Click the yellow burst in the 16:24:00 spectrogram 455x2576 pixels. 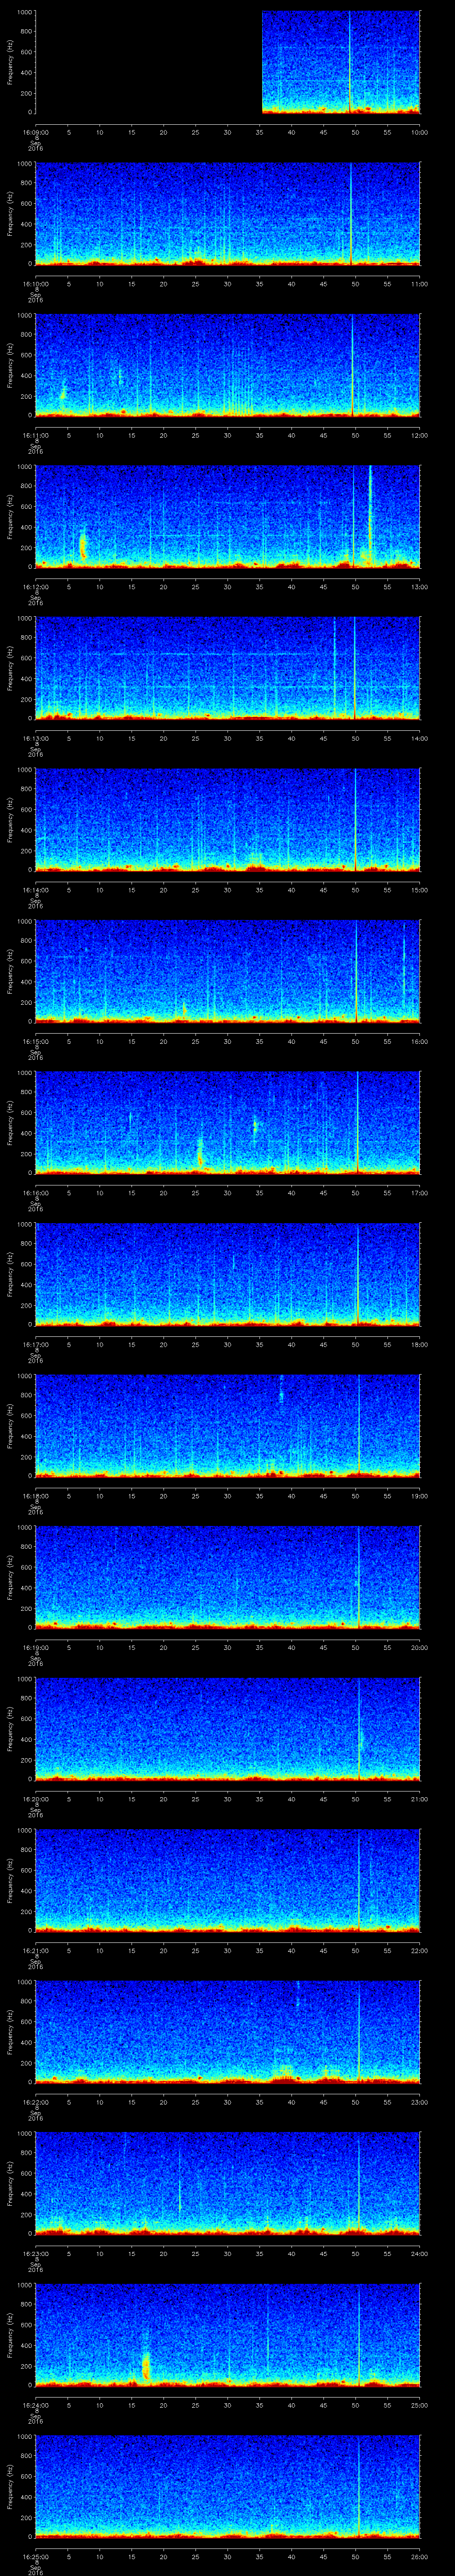tap(146, 2366)
